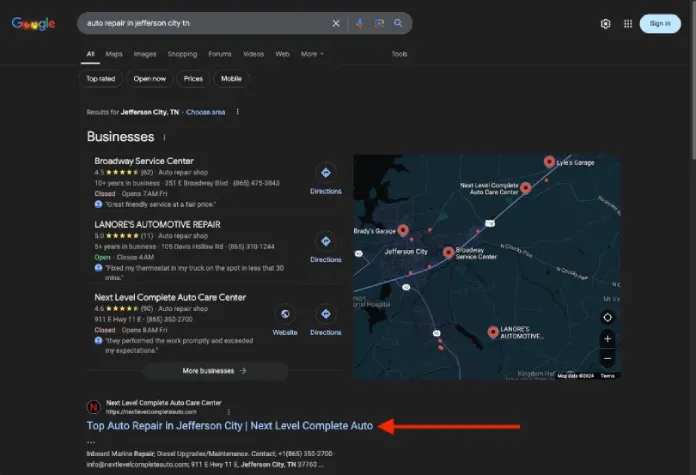The width and height of the screenshot is (696, 475).
Task: Toggle the Top rated filter chip
Action: point(101,79)
